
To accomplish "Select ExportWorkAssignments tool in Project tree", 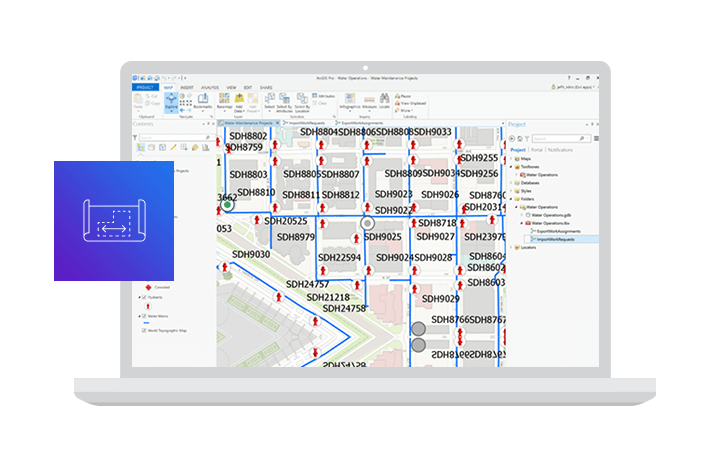I will 558,231.
